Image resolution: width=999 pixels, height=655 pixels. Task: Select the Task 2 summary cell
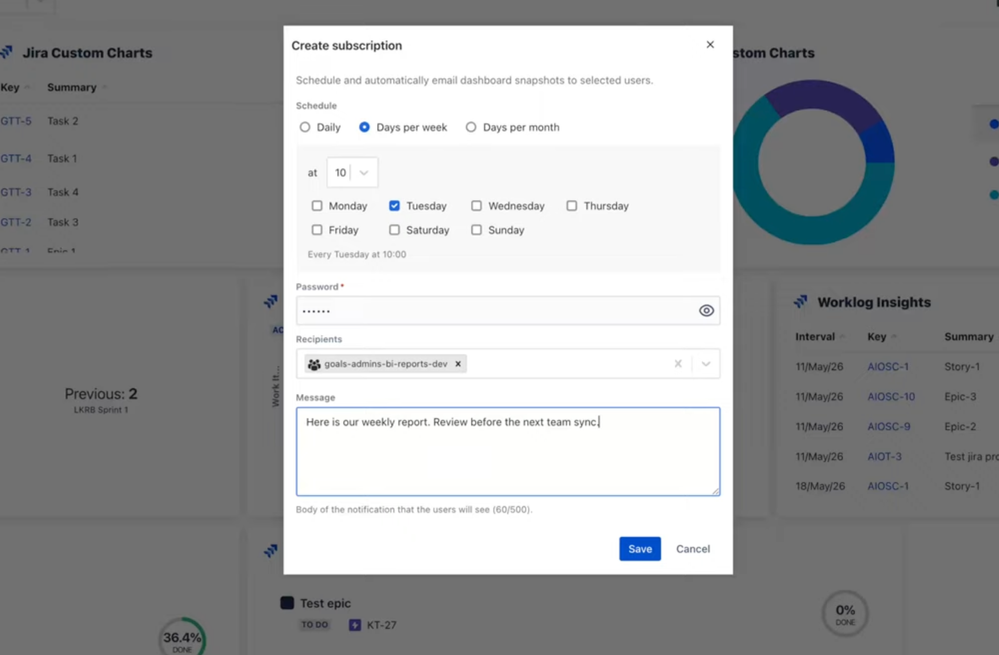coord(62,121)
